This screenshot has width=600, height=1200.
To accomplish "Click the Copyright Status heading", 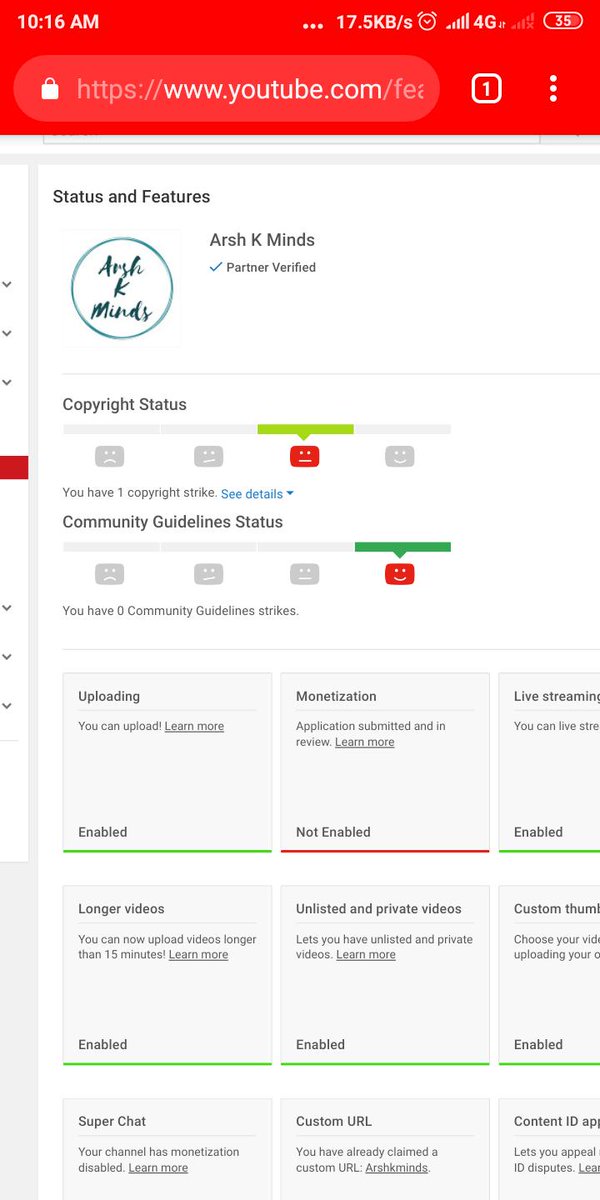I will tap(124, 405).
